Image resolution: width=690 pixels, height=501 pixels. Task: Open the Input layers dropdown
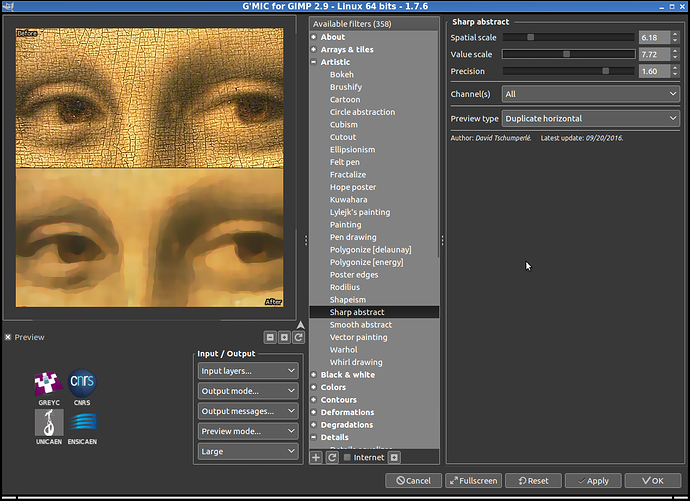[248, 371]
